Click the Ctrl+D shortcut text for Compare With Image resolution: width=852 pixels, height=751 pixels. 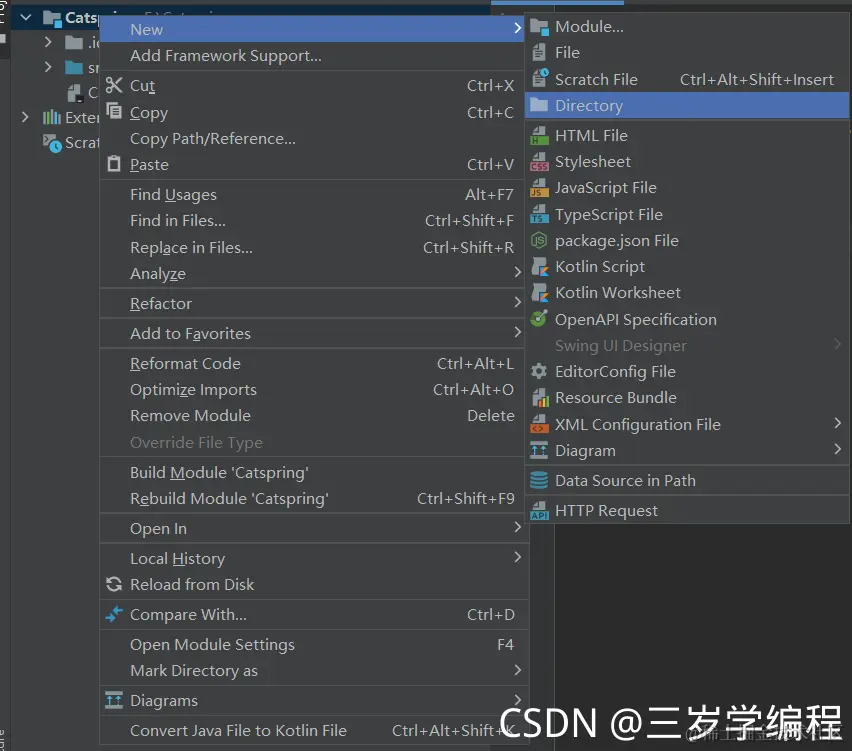click(x=491, y=615)
